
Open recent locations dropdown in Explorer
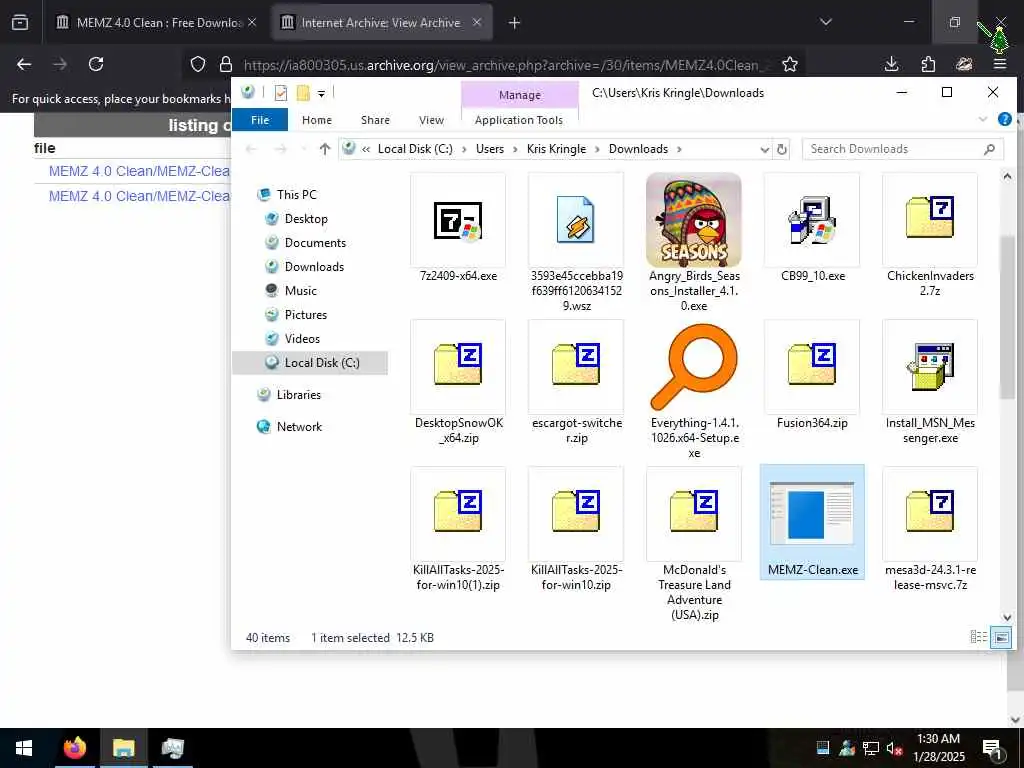(x=303, y=150)
